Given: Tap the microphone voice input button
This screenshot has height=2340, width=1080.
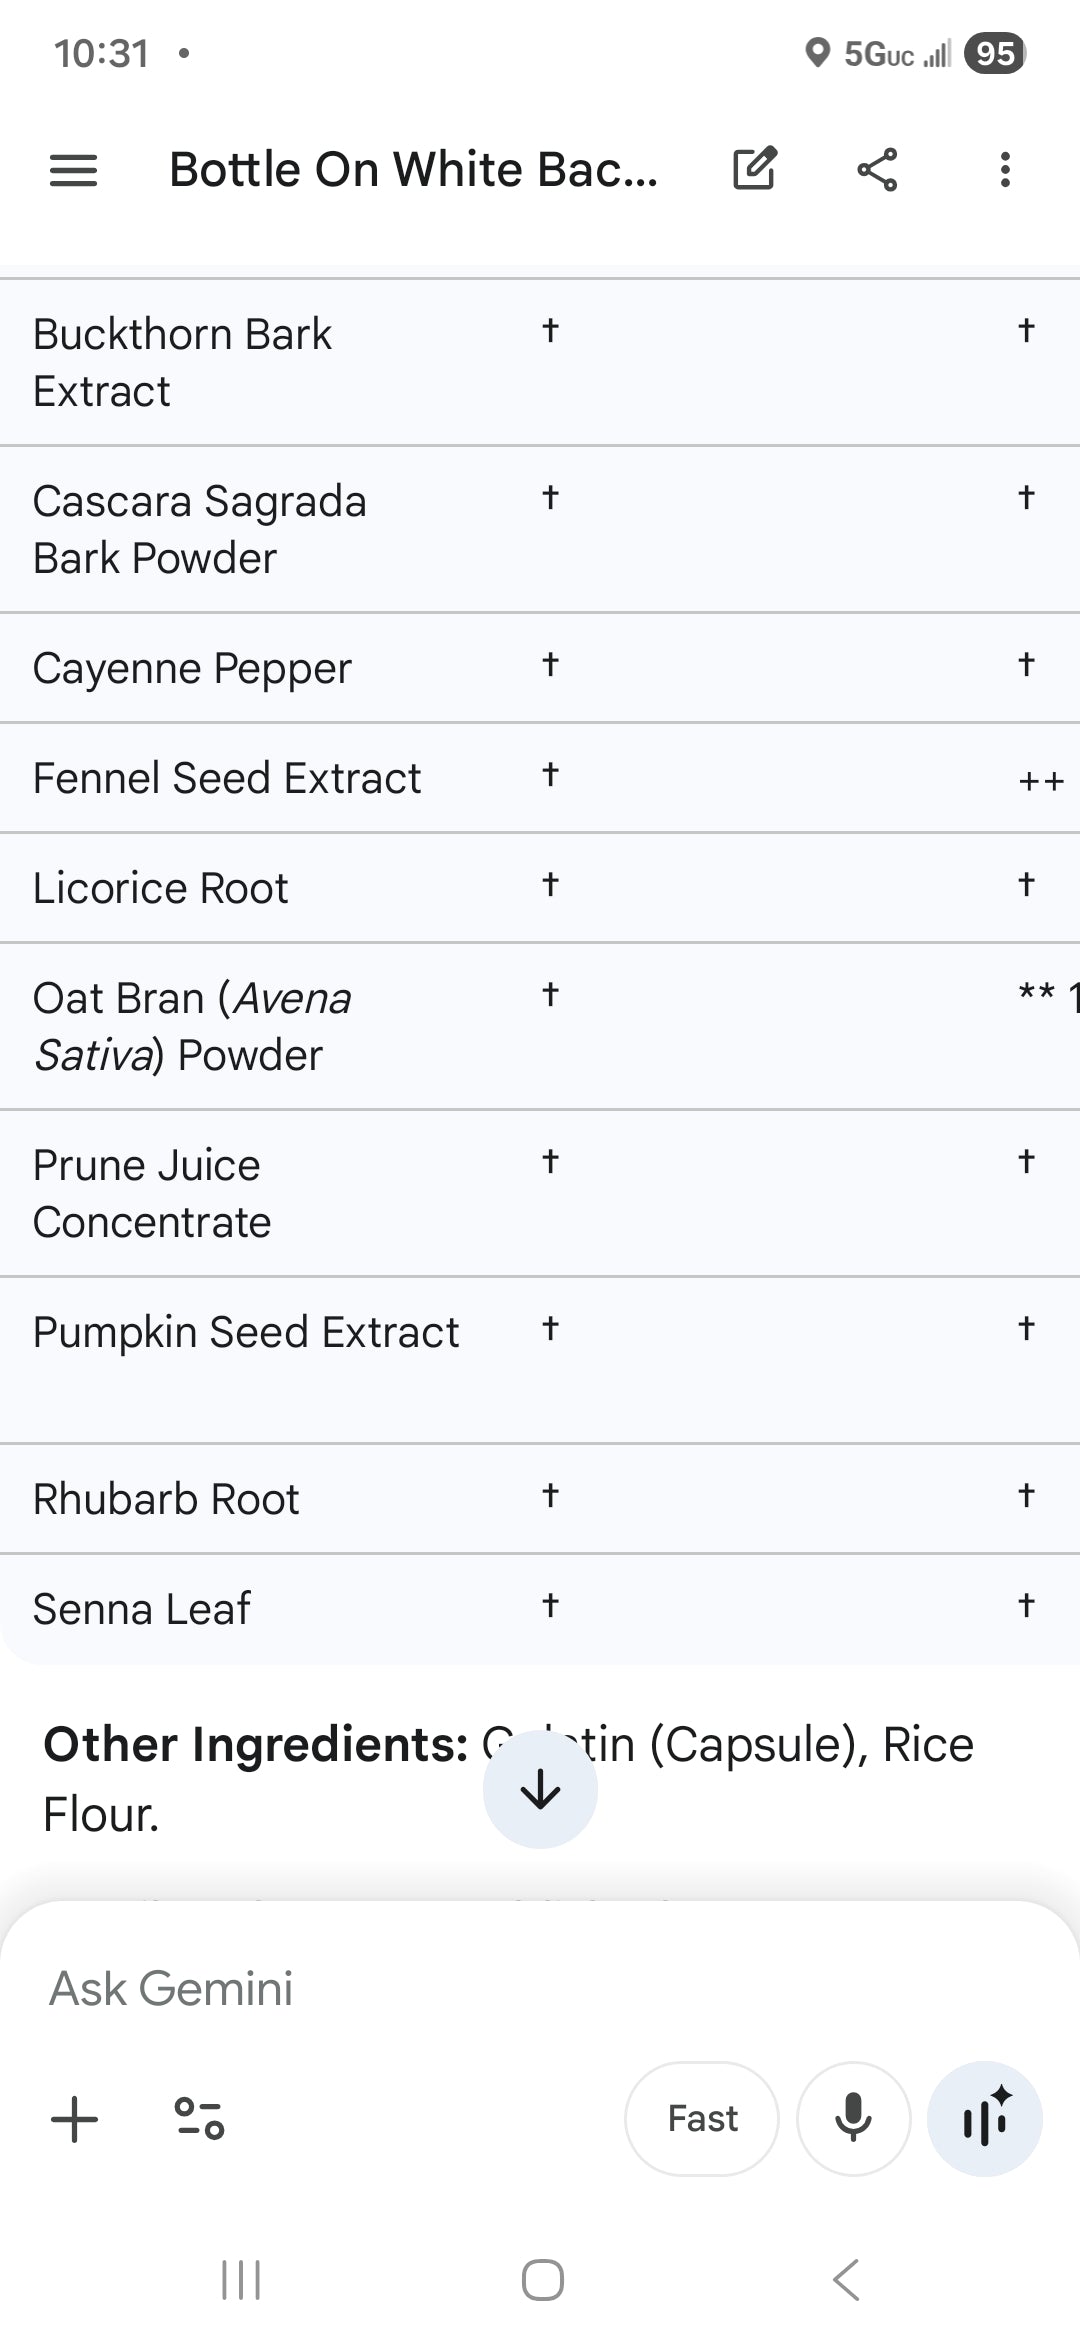Looking at the screenshot, I should click(853, 2118).
